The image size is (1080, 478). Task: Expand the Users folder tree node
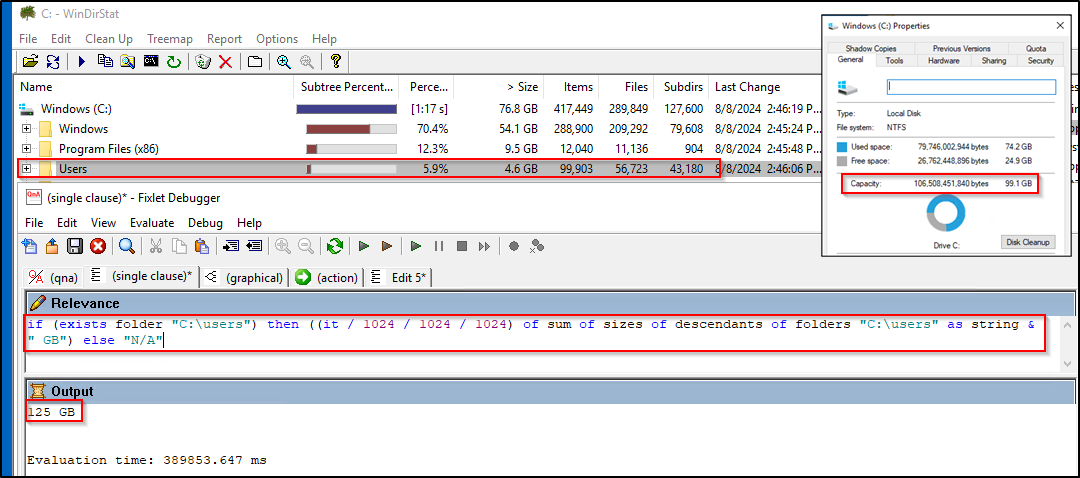(27, 169)
